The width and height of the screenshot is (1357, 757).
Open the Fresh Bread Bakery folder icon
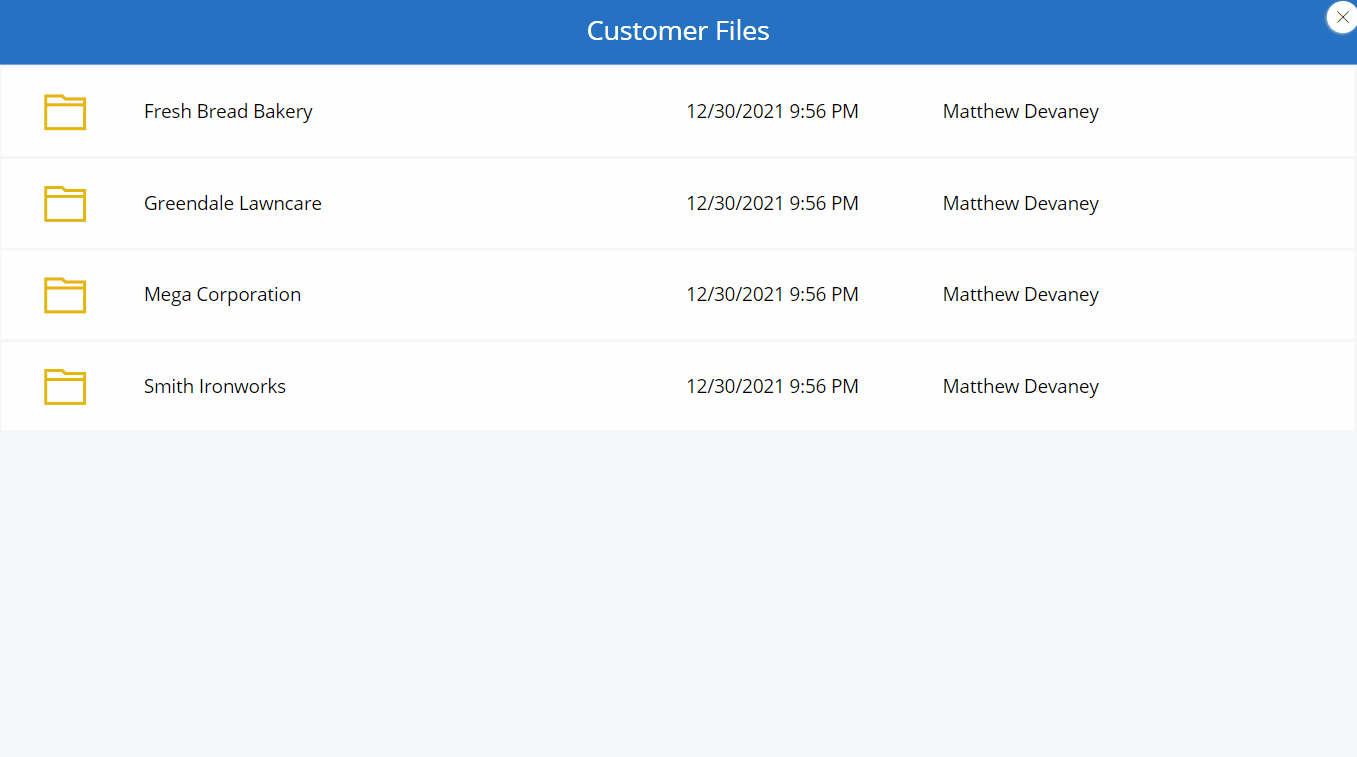65,112
